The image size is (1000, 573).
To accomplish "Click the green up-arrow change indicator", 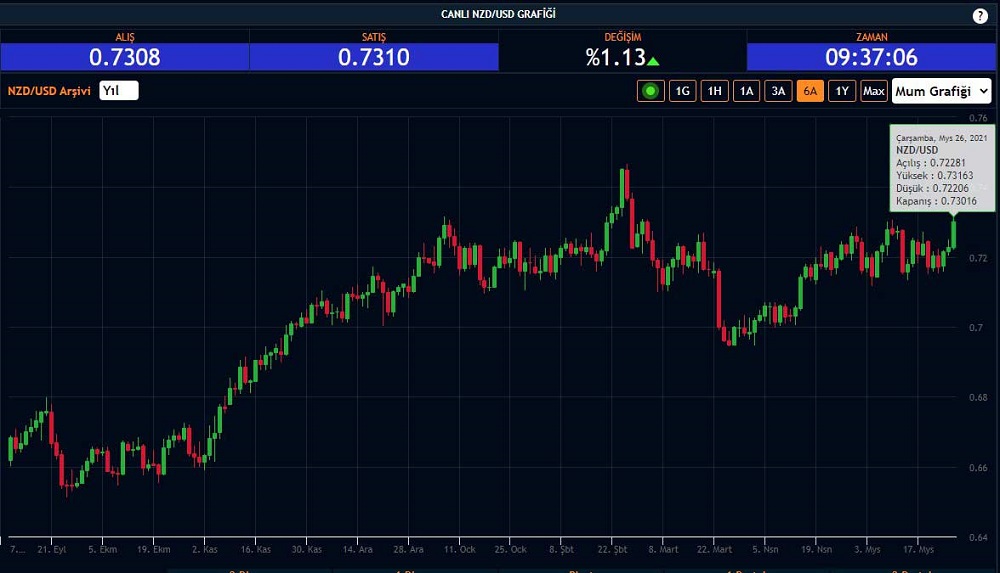I will (x=653, y=61).
